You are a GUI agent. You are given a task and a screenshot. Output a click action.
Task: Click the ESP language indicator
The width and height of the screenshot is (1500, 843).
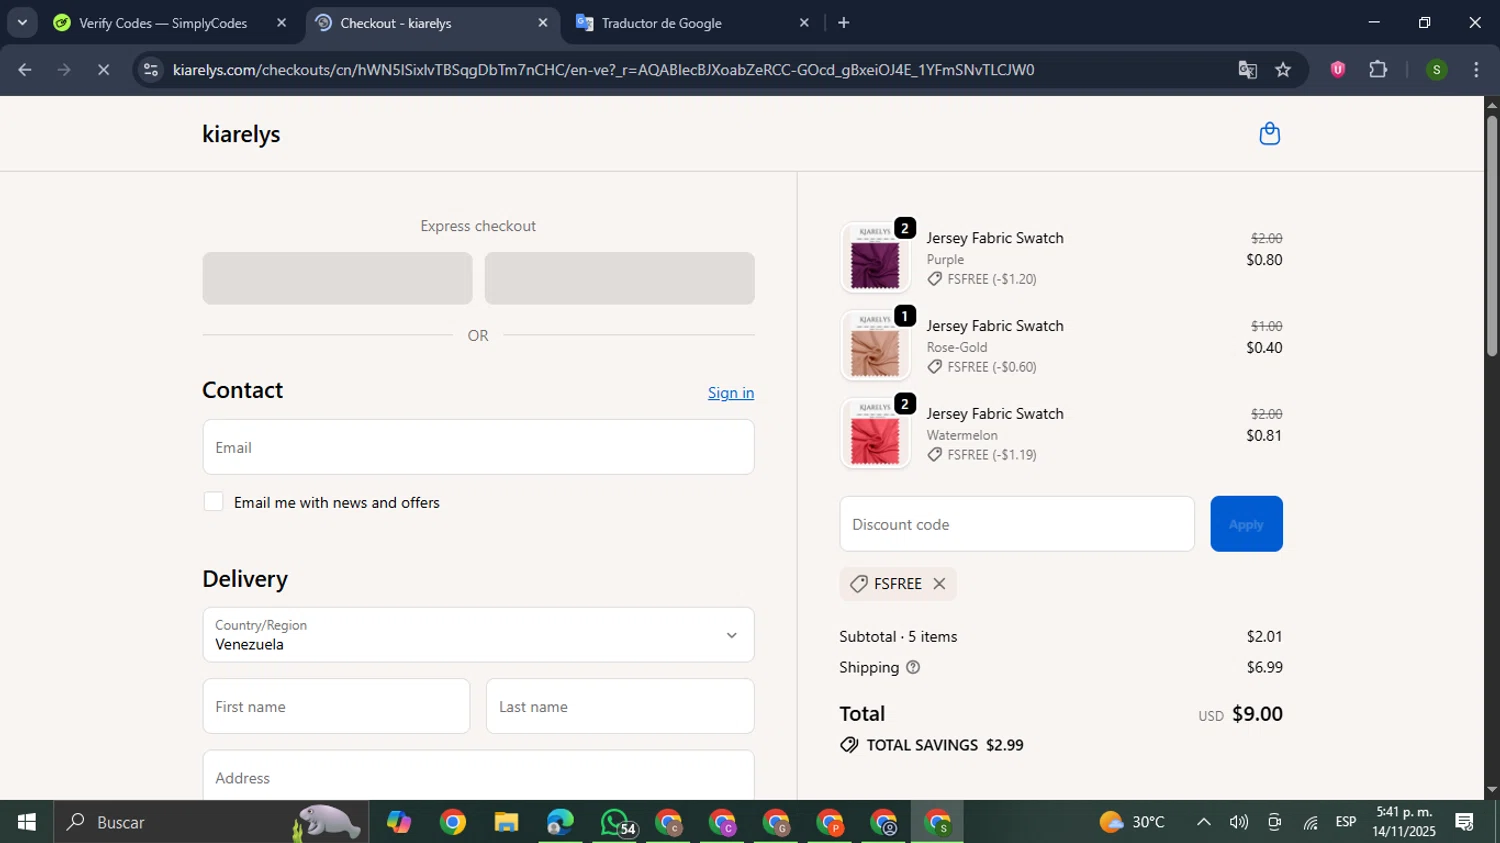pyautogui.click(x=1346, y=822)
